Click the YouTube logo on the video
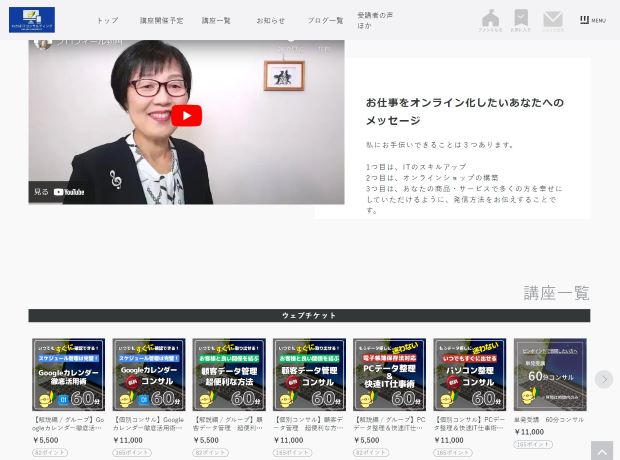 69,192
